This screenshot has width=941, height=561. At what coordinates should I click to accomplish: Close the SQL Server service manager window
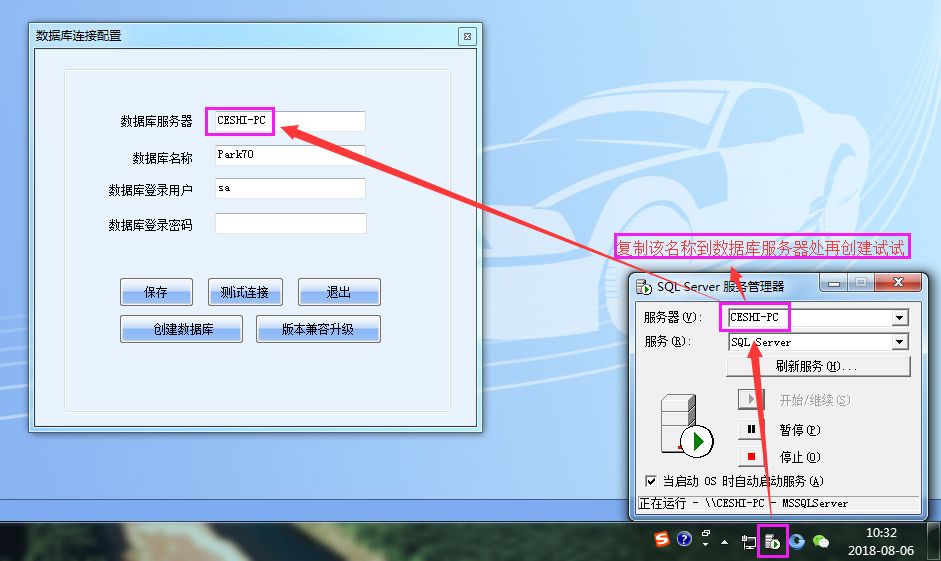(898, 282)
